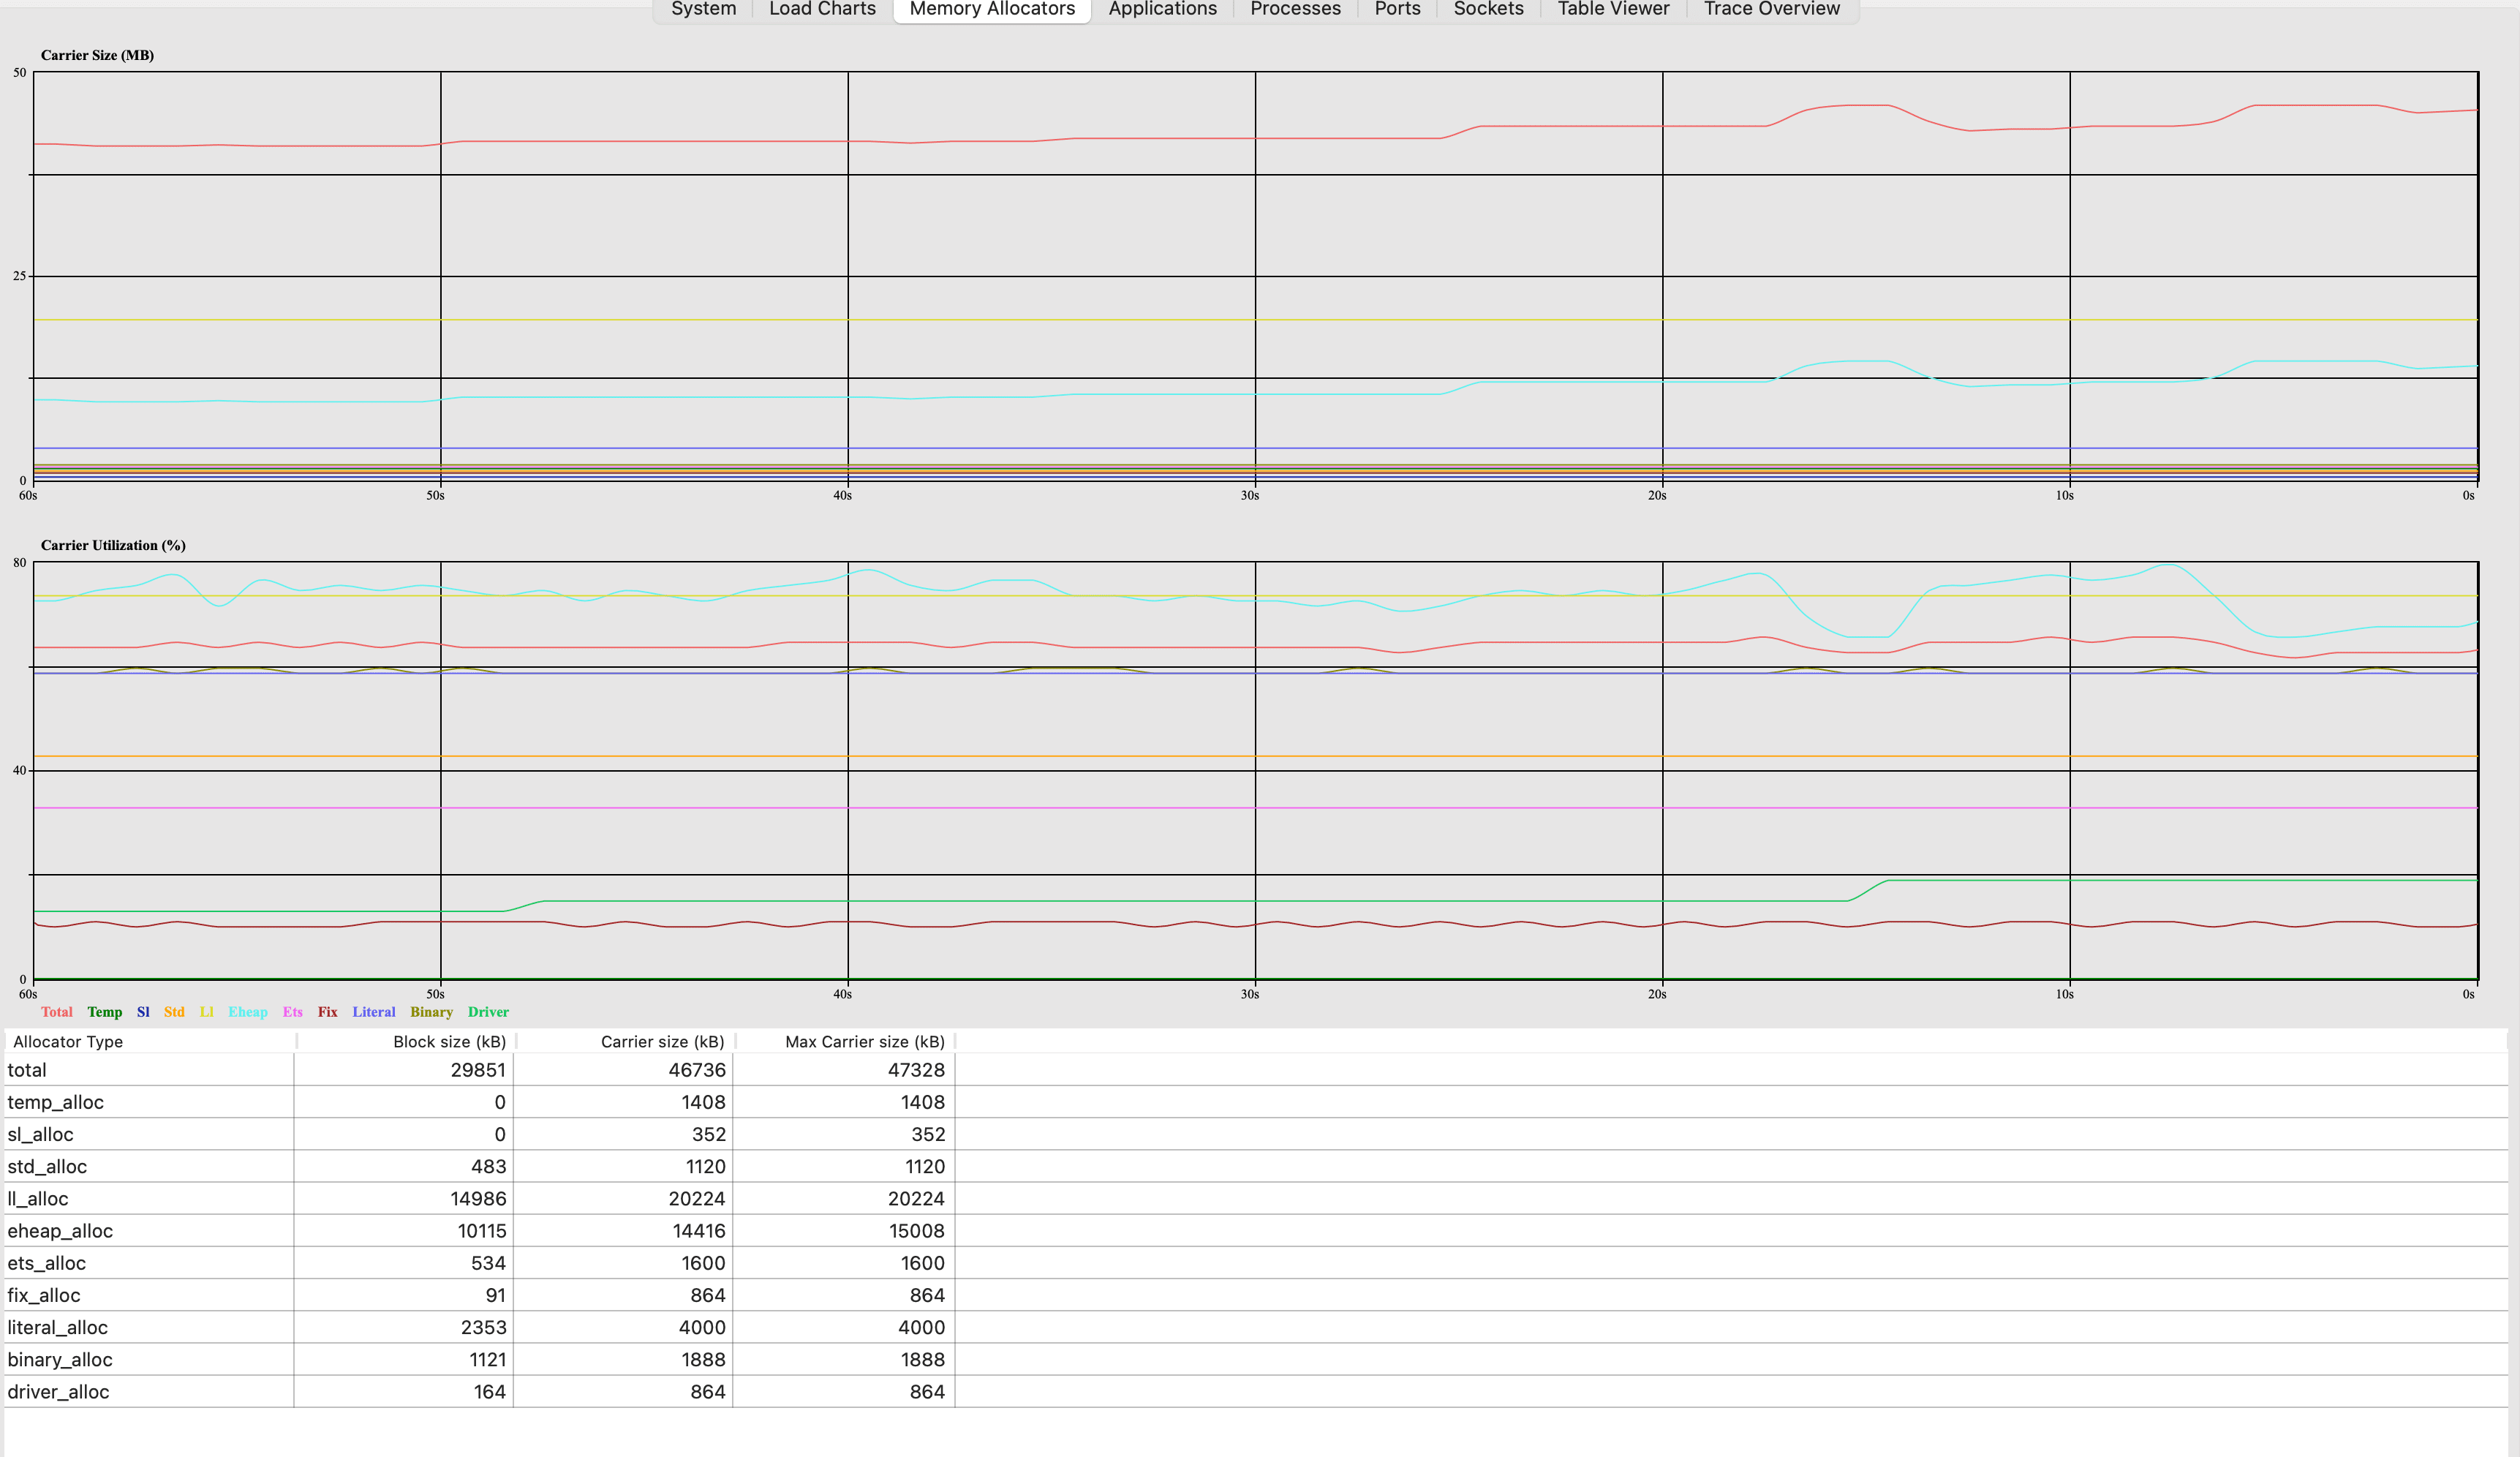
Task: Select the driver_alloc row
Action: (x=58, y=1392)
